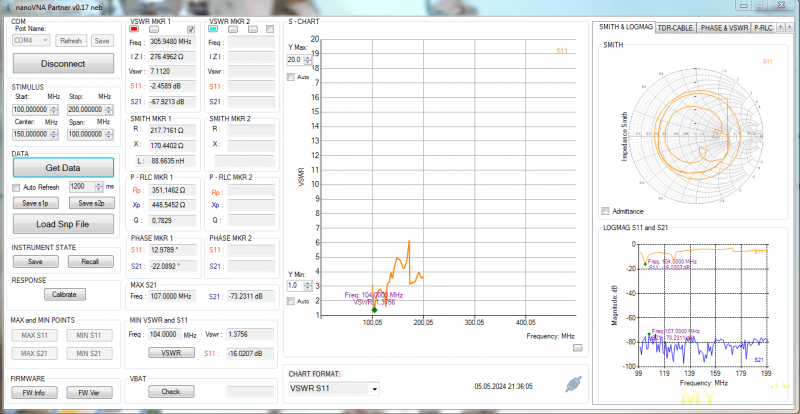Click the cyan VSWR MKR 2 marker icon

pyautogui.click(x=214, y=30)
